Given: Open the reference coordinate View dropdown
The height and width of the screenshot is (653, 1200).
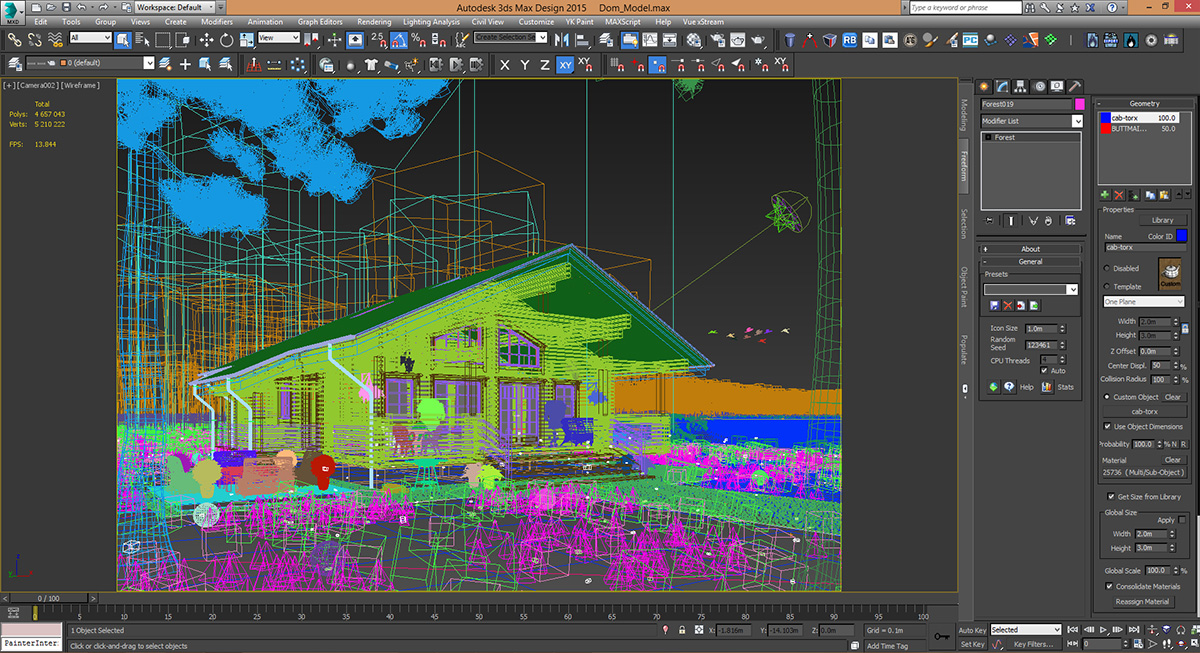Looking at the screenshot, I should pyautogui.click(x=279, y=38).
